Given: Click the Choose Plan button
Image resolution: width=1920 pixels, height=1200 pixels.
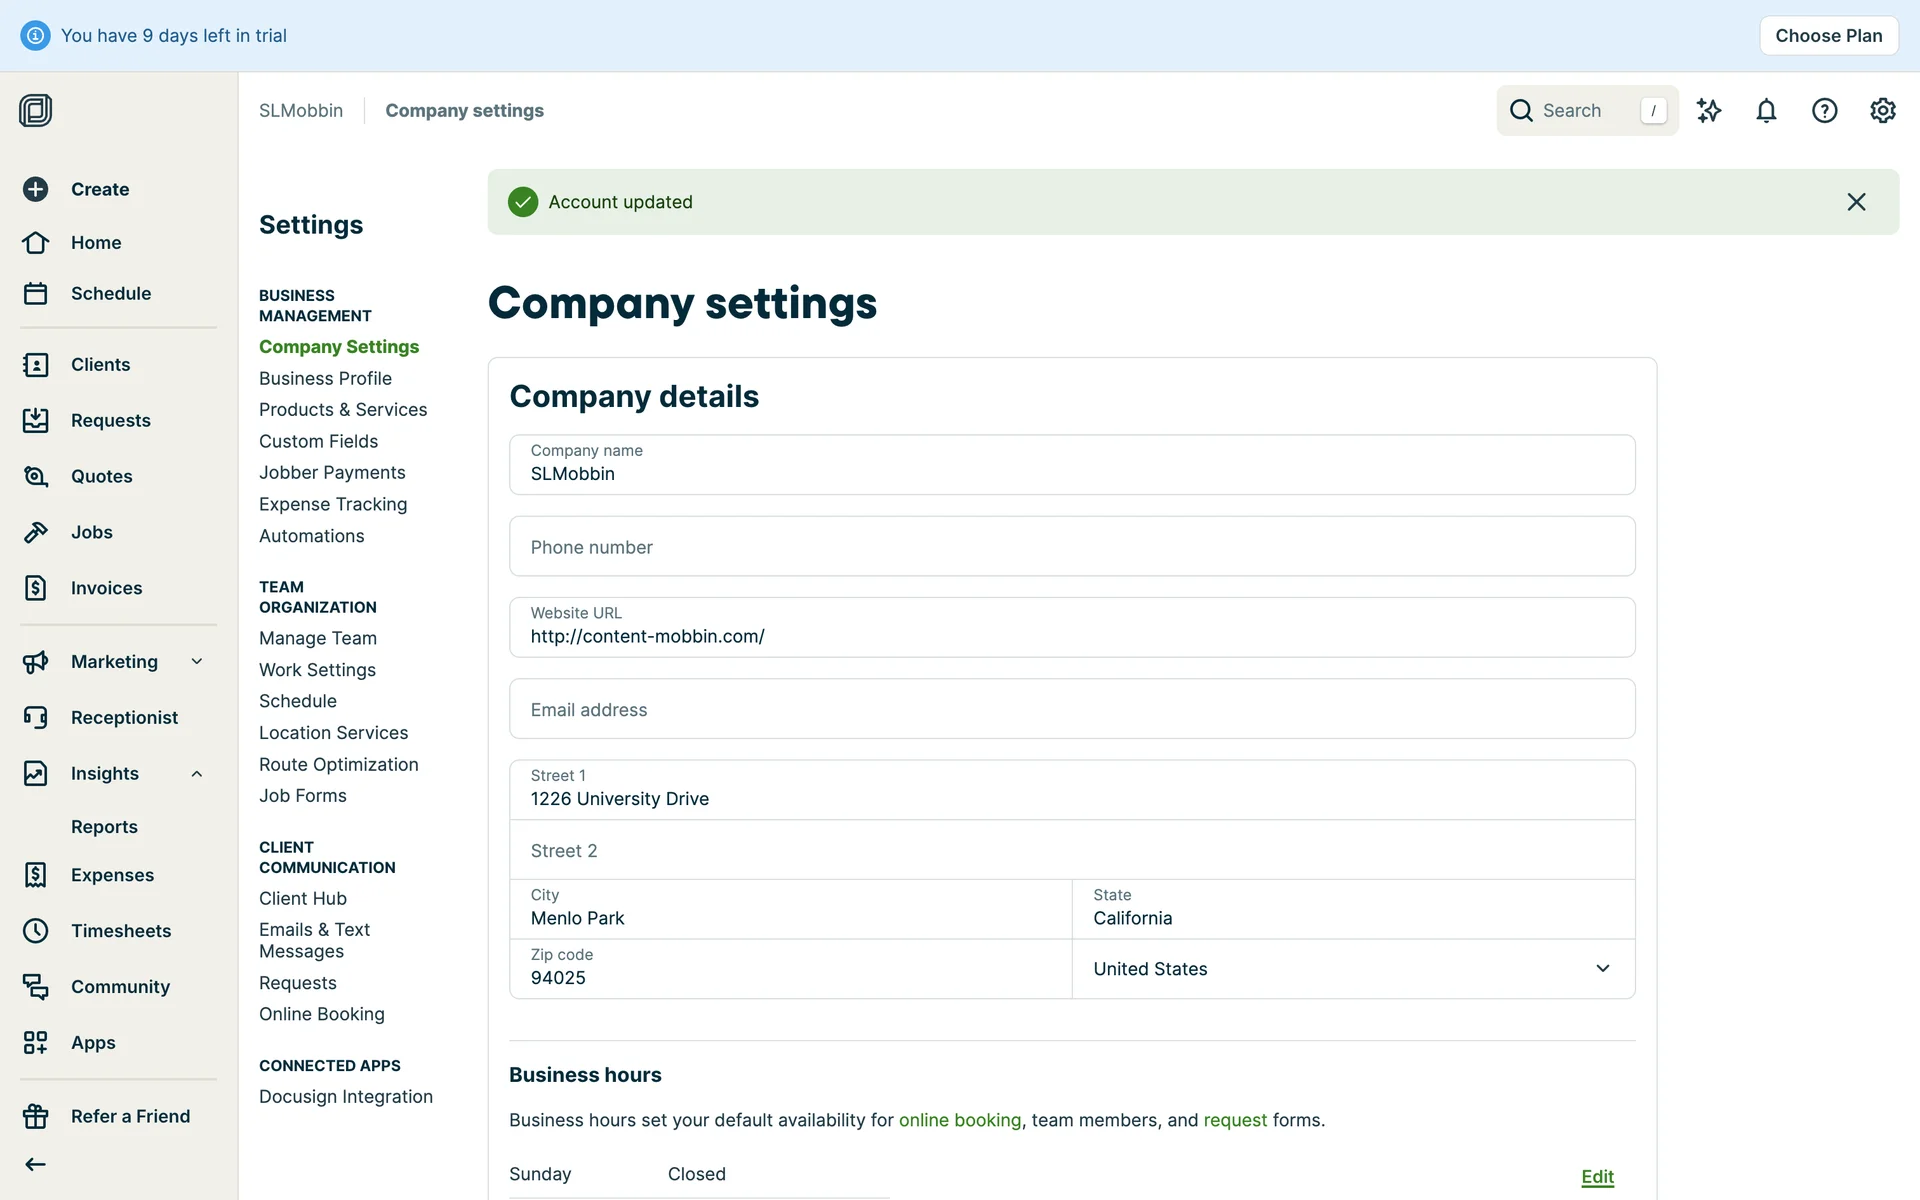Looking at the screenshot, I should 1828,36.
